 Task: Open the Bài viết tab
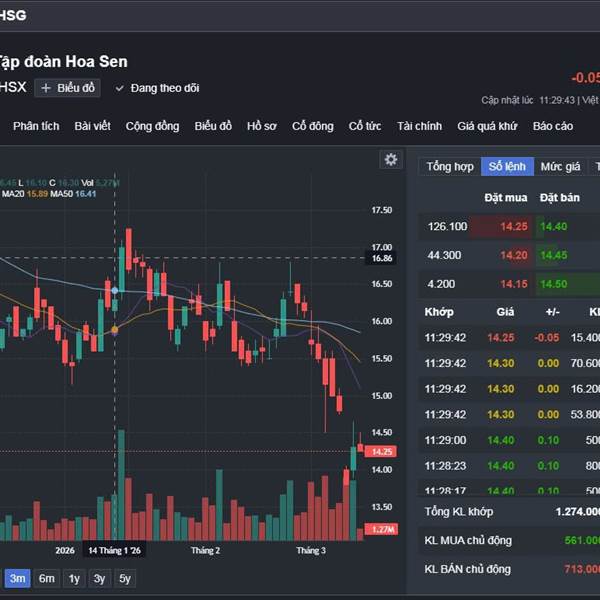tap(92, 126)
